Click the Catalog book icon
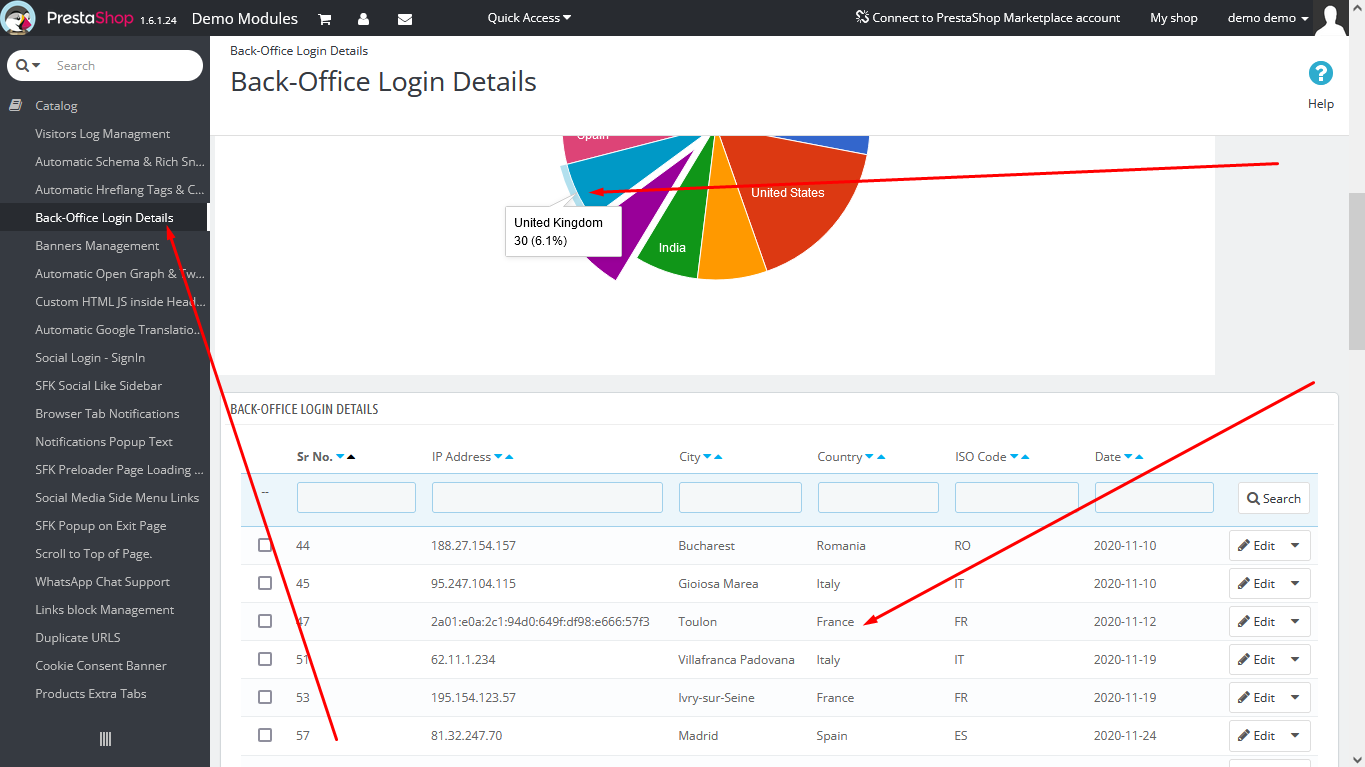This screenshot has width=1365, height=767. (x=16, y=105)
